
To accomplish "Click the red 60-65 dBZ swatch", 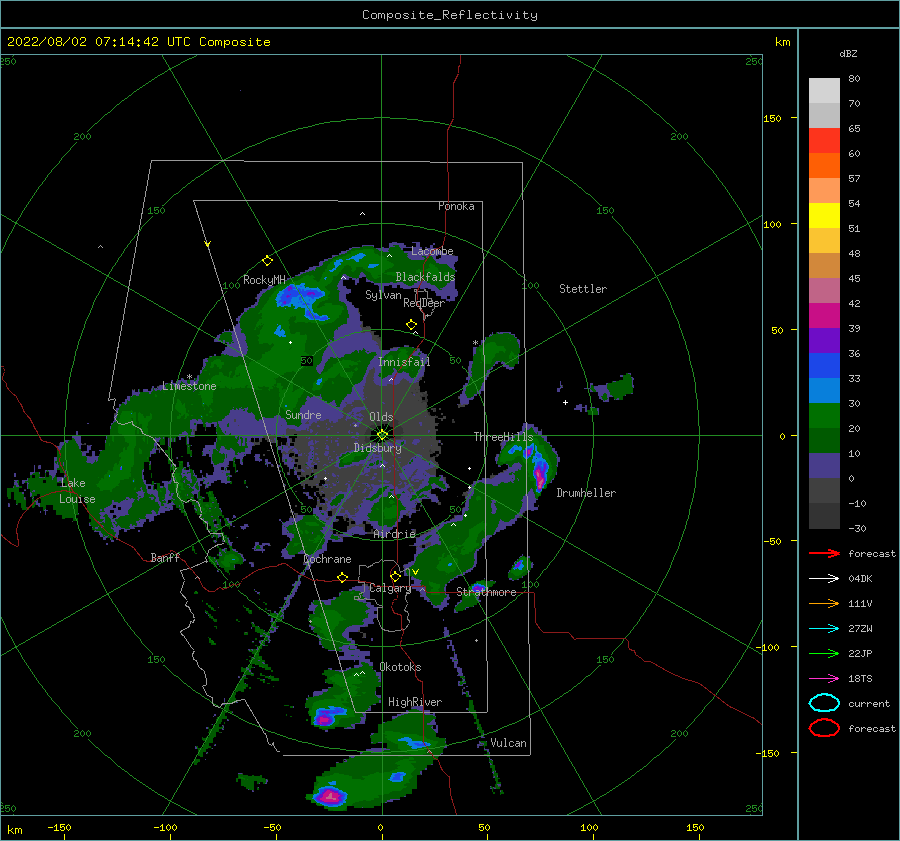I will coord(824,140).
